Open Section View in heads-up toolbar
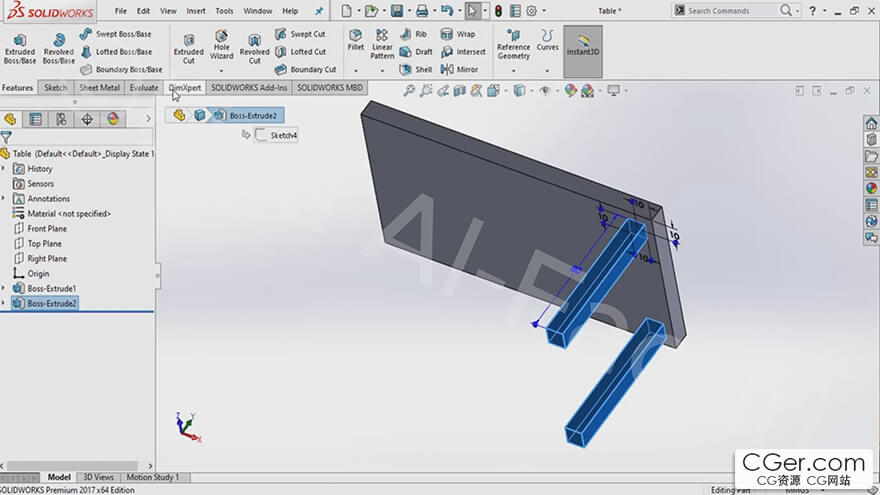The height and width of the screenshot is (495, 880). (459, 90)
